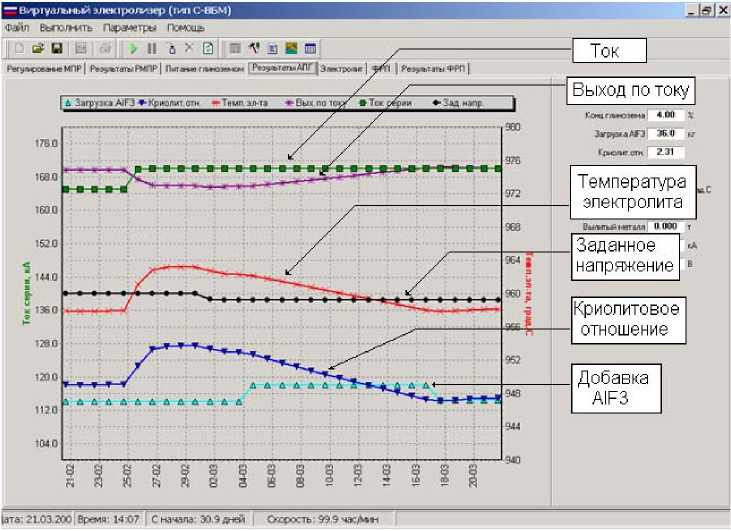Select the Питание глиноземом tab

(x=203, y=69)
